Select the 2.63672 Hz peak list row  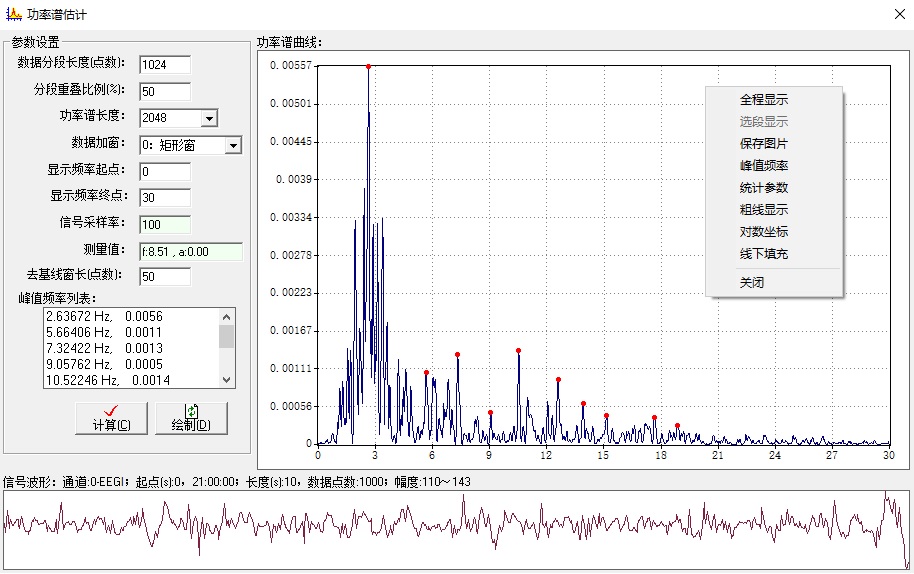131,316
